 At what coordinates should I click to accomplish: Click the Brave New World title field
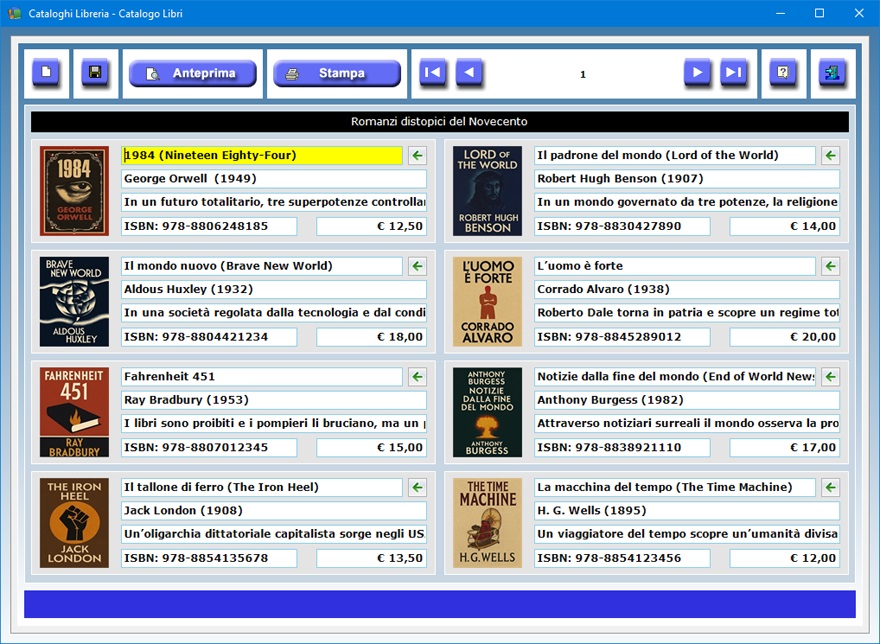[x=262, y=266]
